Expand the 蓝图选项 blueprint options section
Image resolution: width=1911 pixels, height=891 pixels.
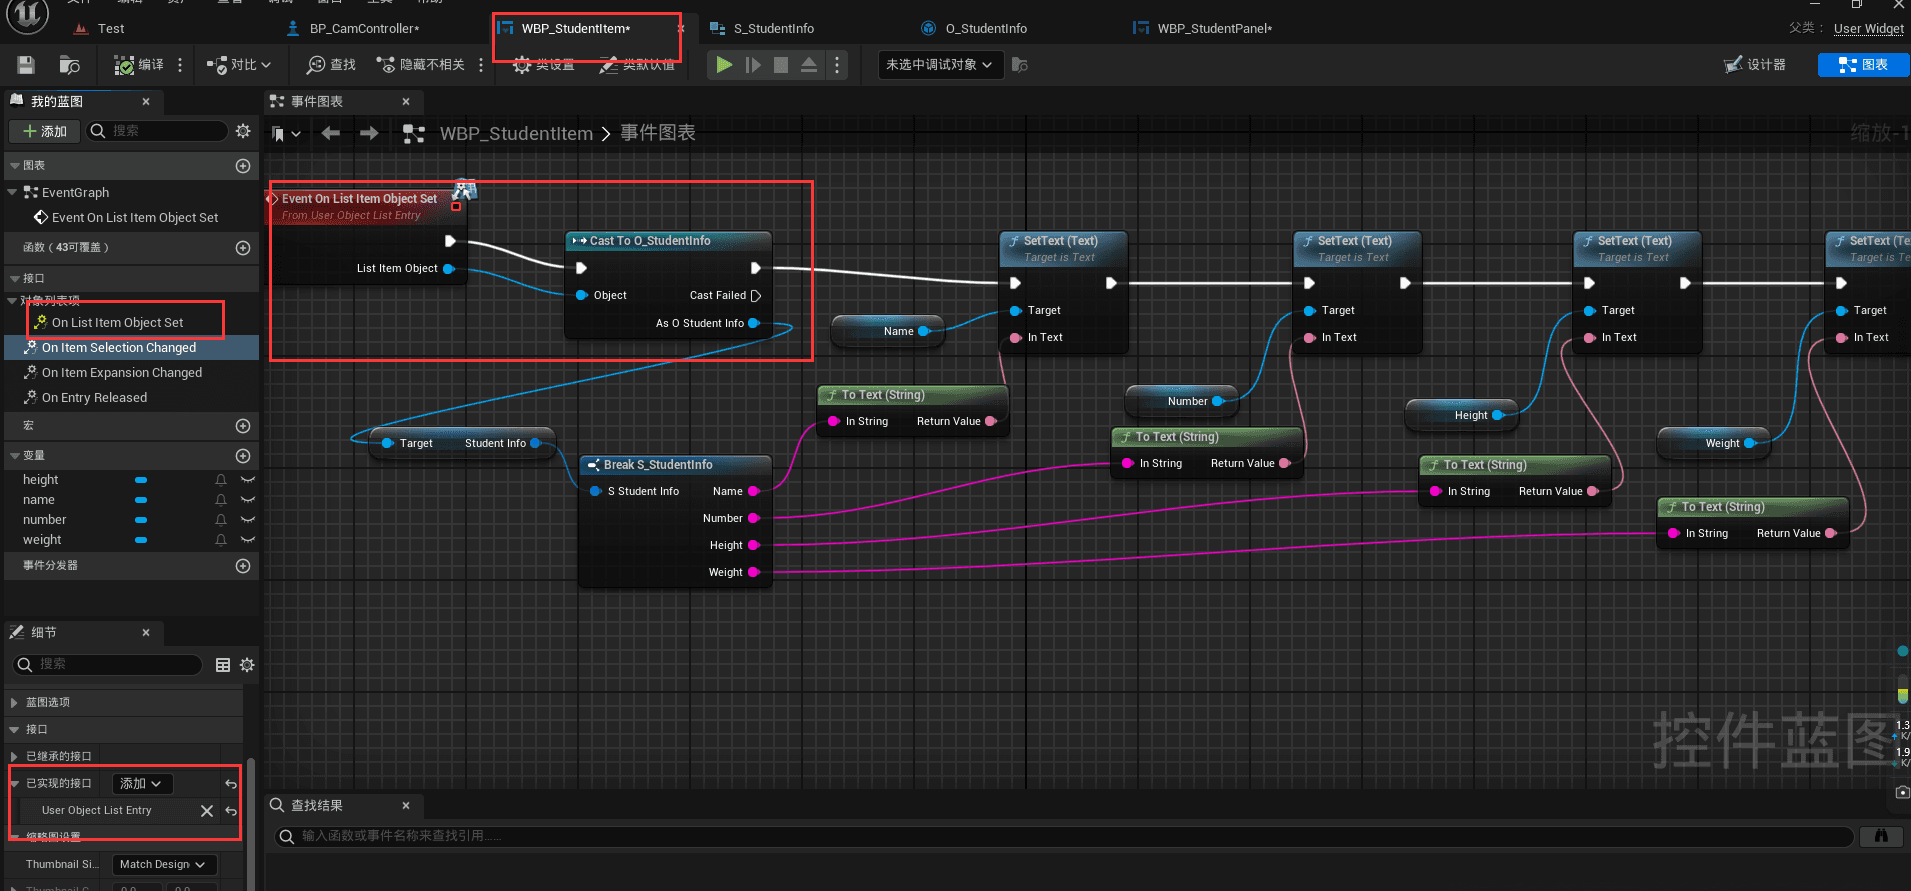coord(14,703)
